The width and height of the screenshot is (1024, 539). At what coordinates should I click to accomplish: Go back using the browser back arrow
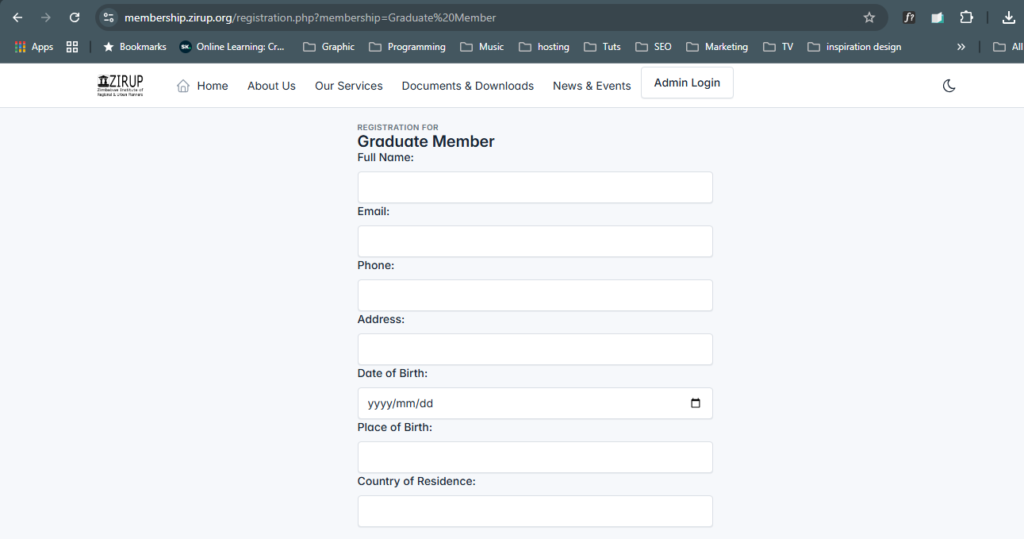coord(17,18)
